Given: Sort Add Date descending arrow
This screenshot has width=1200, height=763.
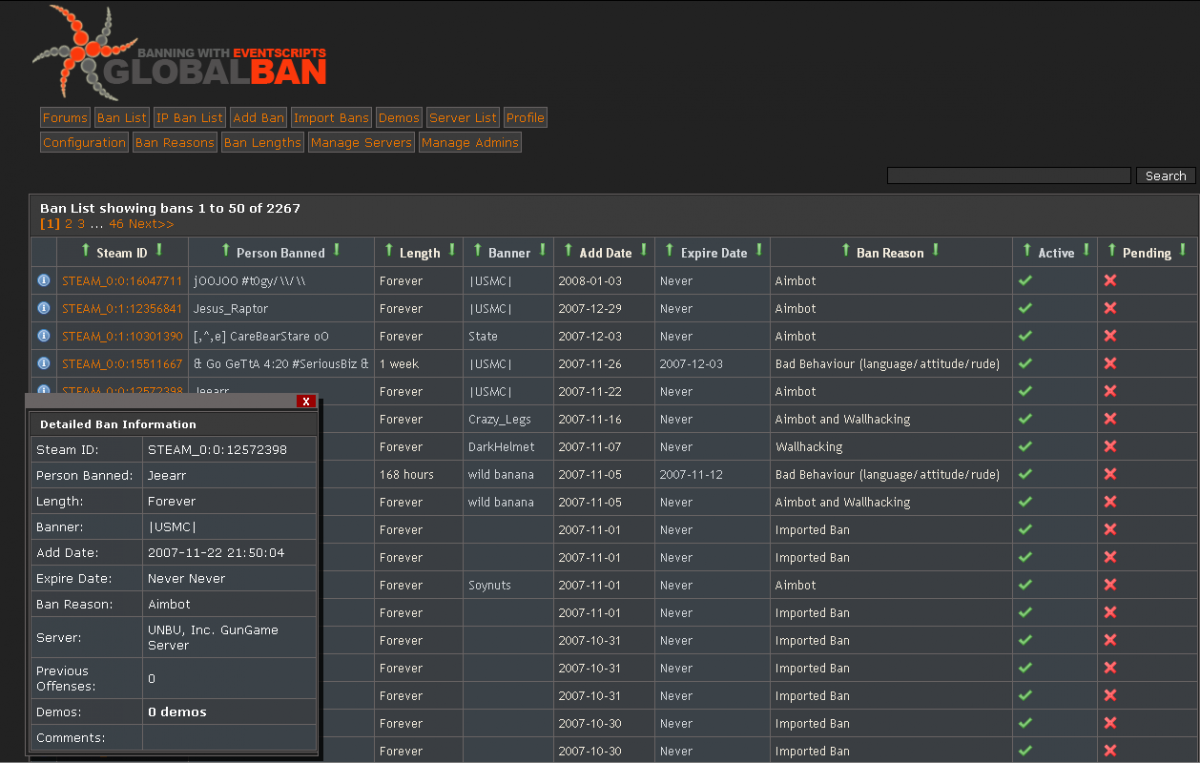Looking at the screenshot, I should coord(644,250).
